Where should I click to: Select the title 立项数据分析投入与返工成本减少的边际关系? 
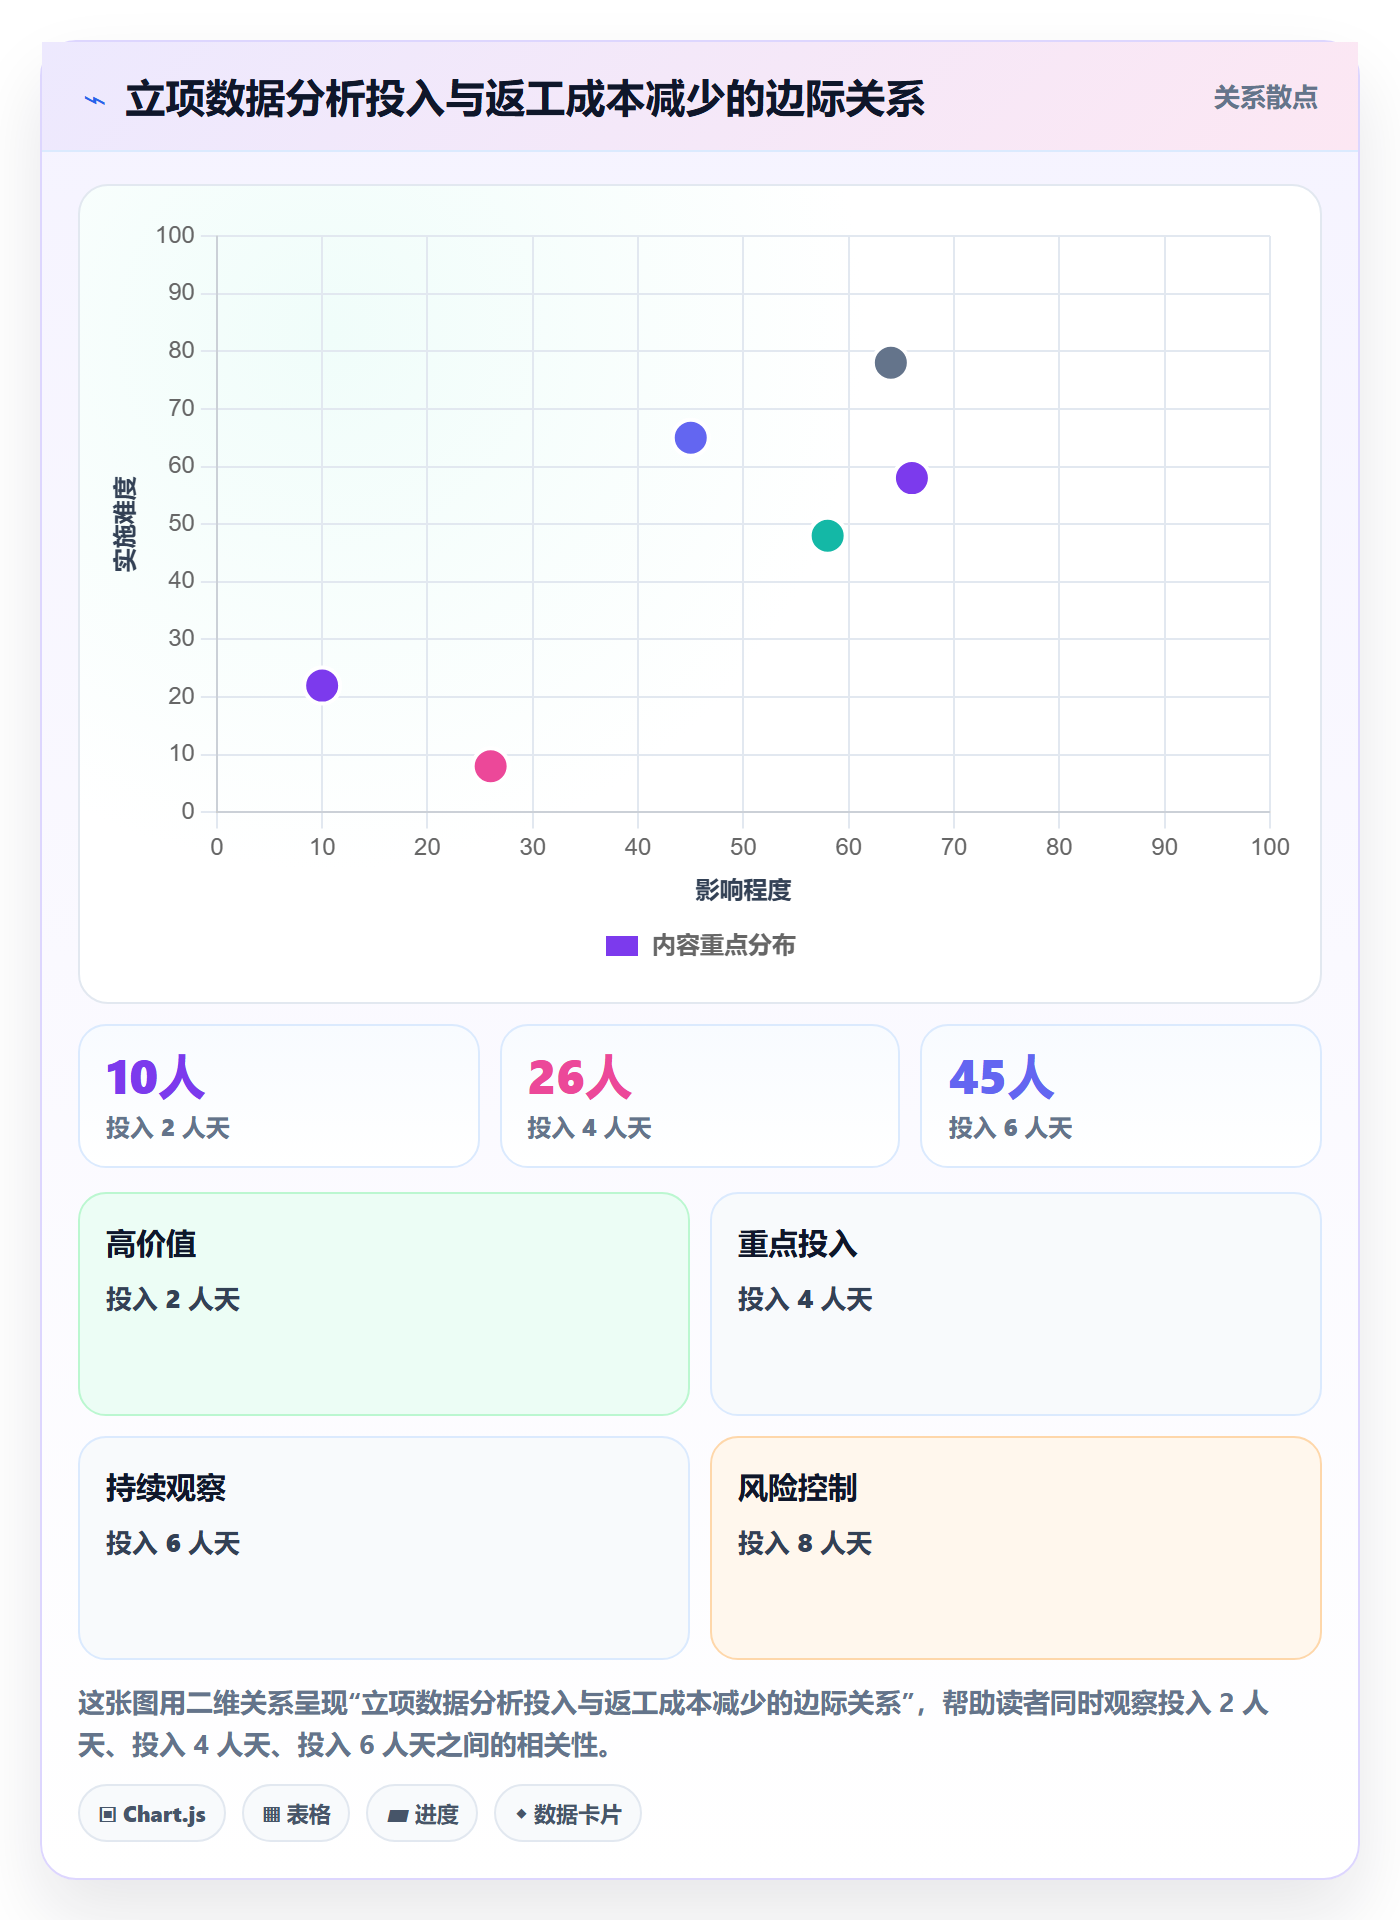tap(525, 99)
